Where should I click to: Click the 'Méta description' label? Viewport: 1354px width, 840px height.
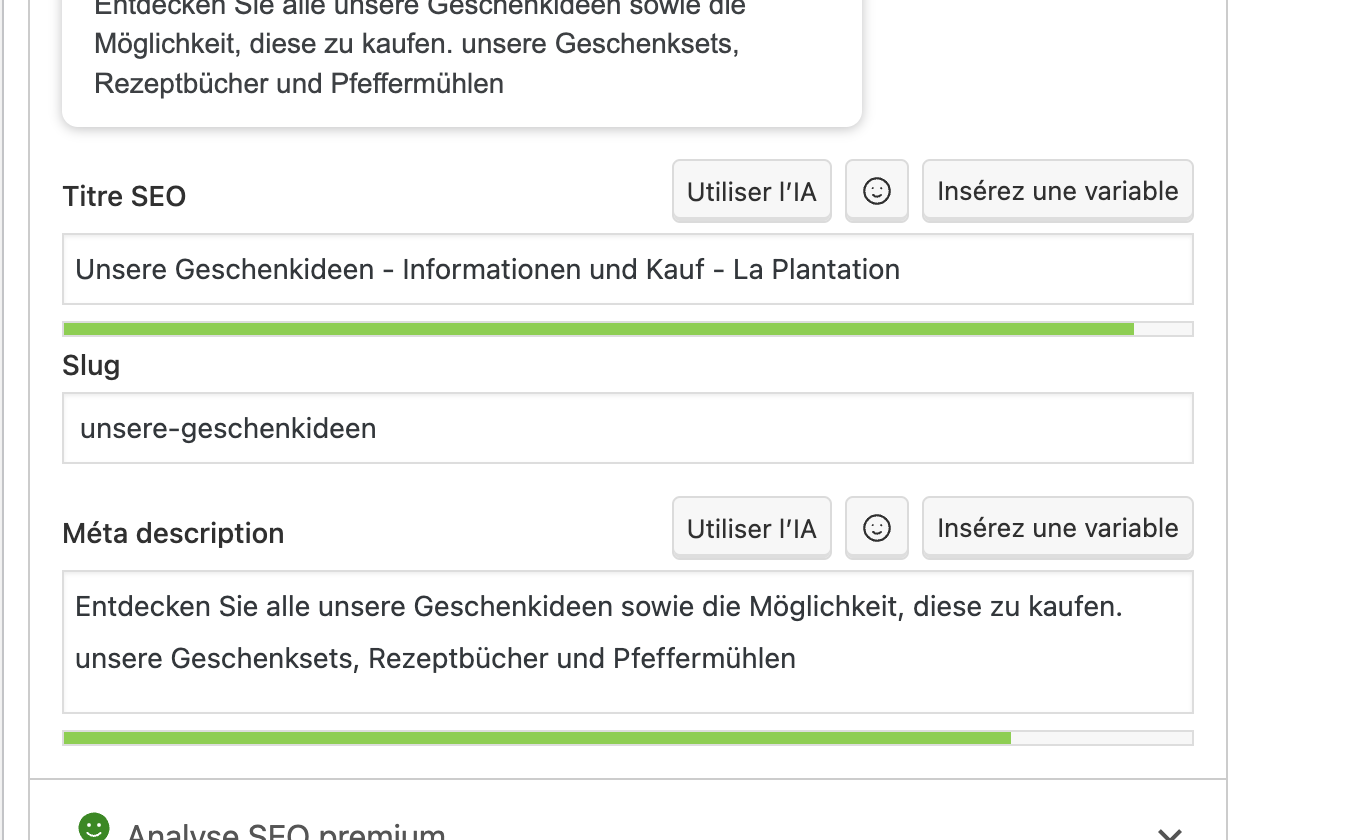coord(173,533)
